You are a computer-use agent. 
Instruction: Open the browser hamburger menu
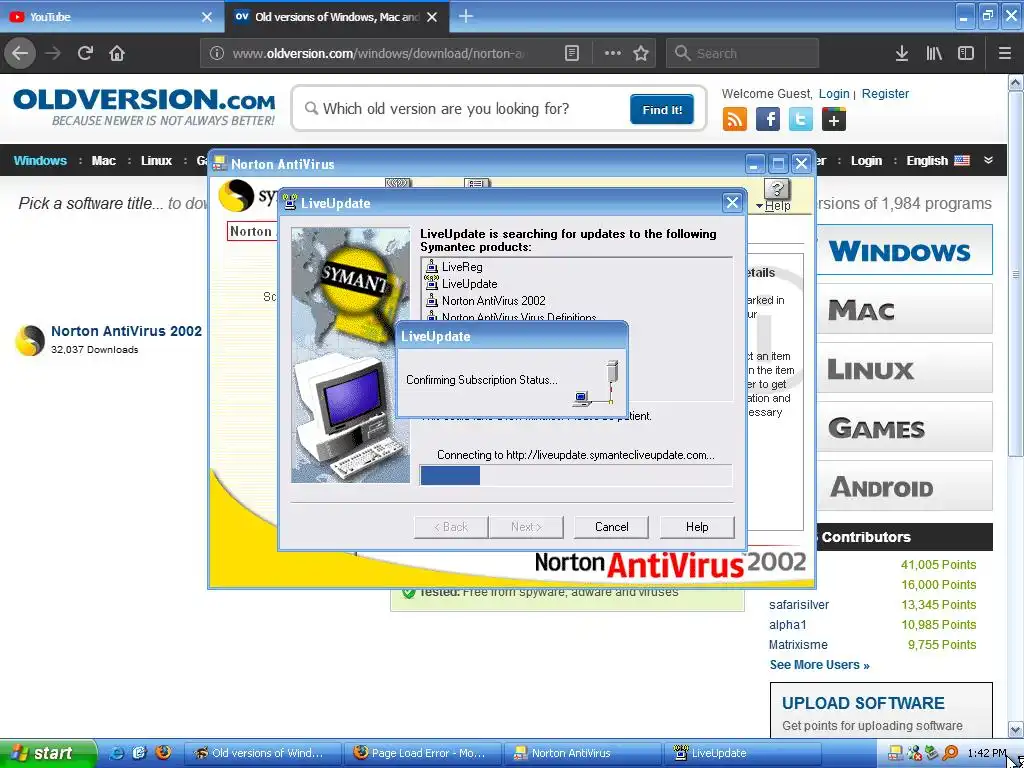[1005, 54]
